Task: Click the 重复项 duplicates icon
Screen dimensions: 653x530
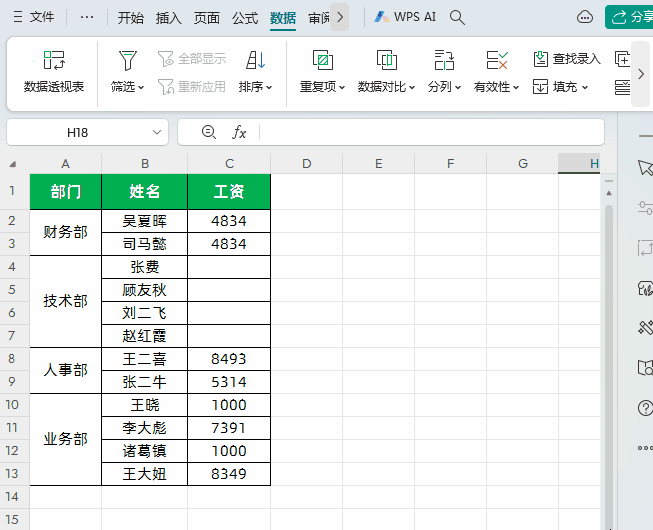Action: tap(323, 60)
